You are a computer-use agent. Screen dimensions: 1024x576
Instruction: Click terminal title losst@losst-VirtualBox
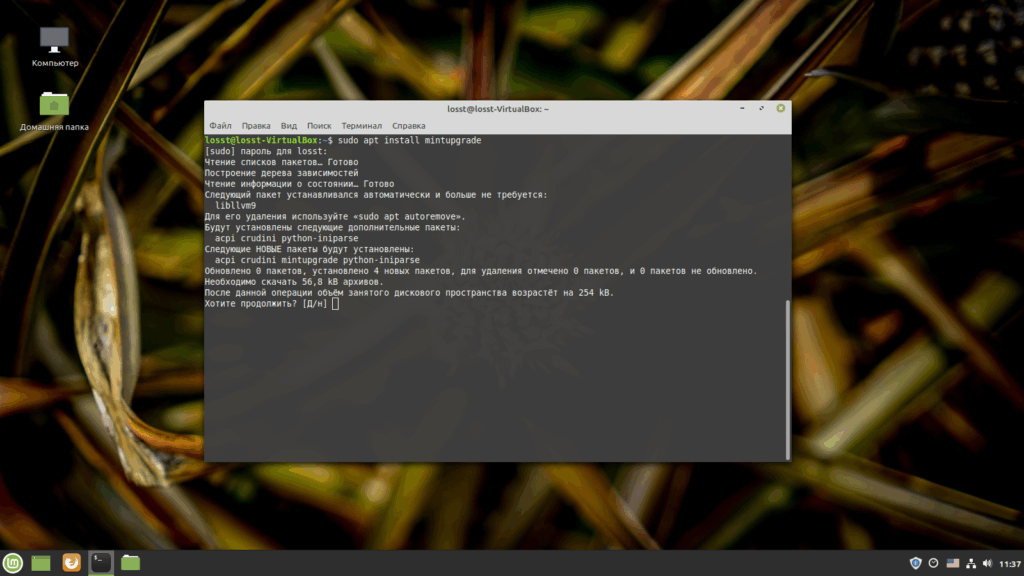pos(498,109)
